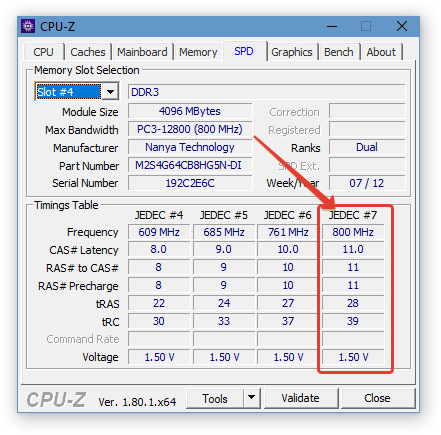The width and height of the screenshot is (441, 435).
Task: Open the Tools dropdown arrow
Action: coord(252,398)
